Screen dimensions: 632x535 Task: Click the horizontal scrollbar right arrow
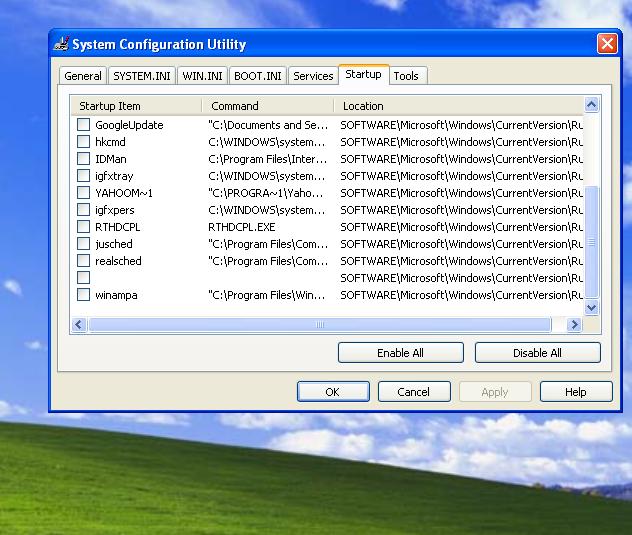tap(574, 325)
